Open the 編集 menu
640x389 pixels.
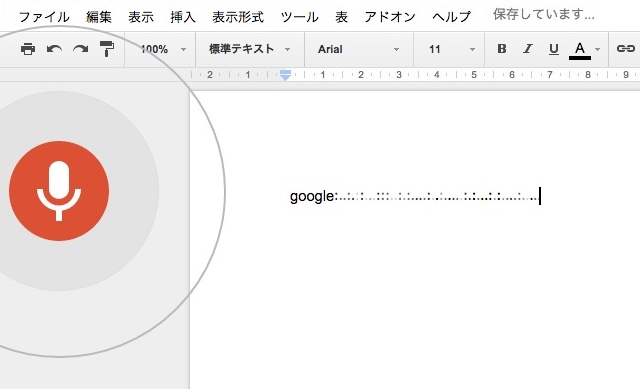click(99, 17)
